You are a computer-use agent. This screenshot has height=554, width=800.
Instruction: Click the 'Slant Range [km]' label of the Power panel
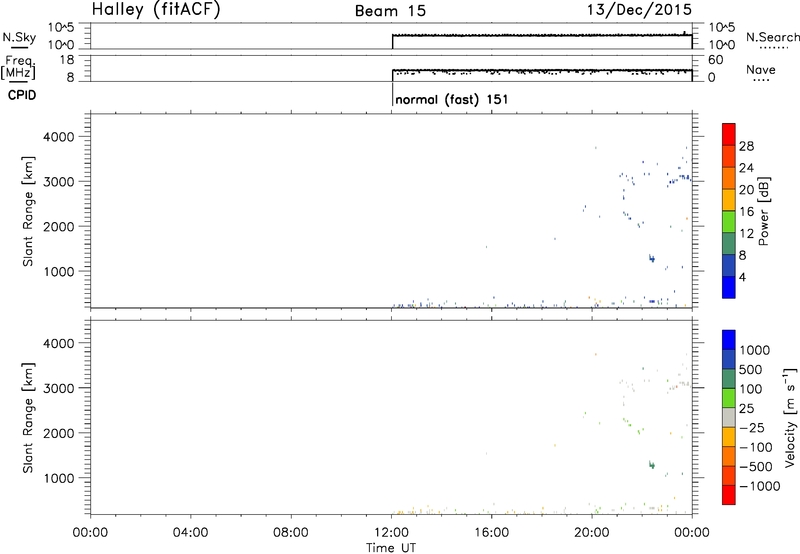tap(28, 211)
